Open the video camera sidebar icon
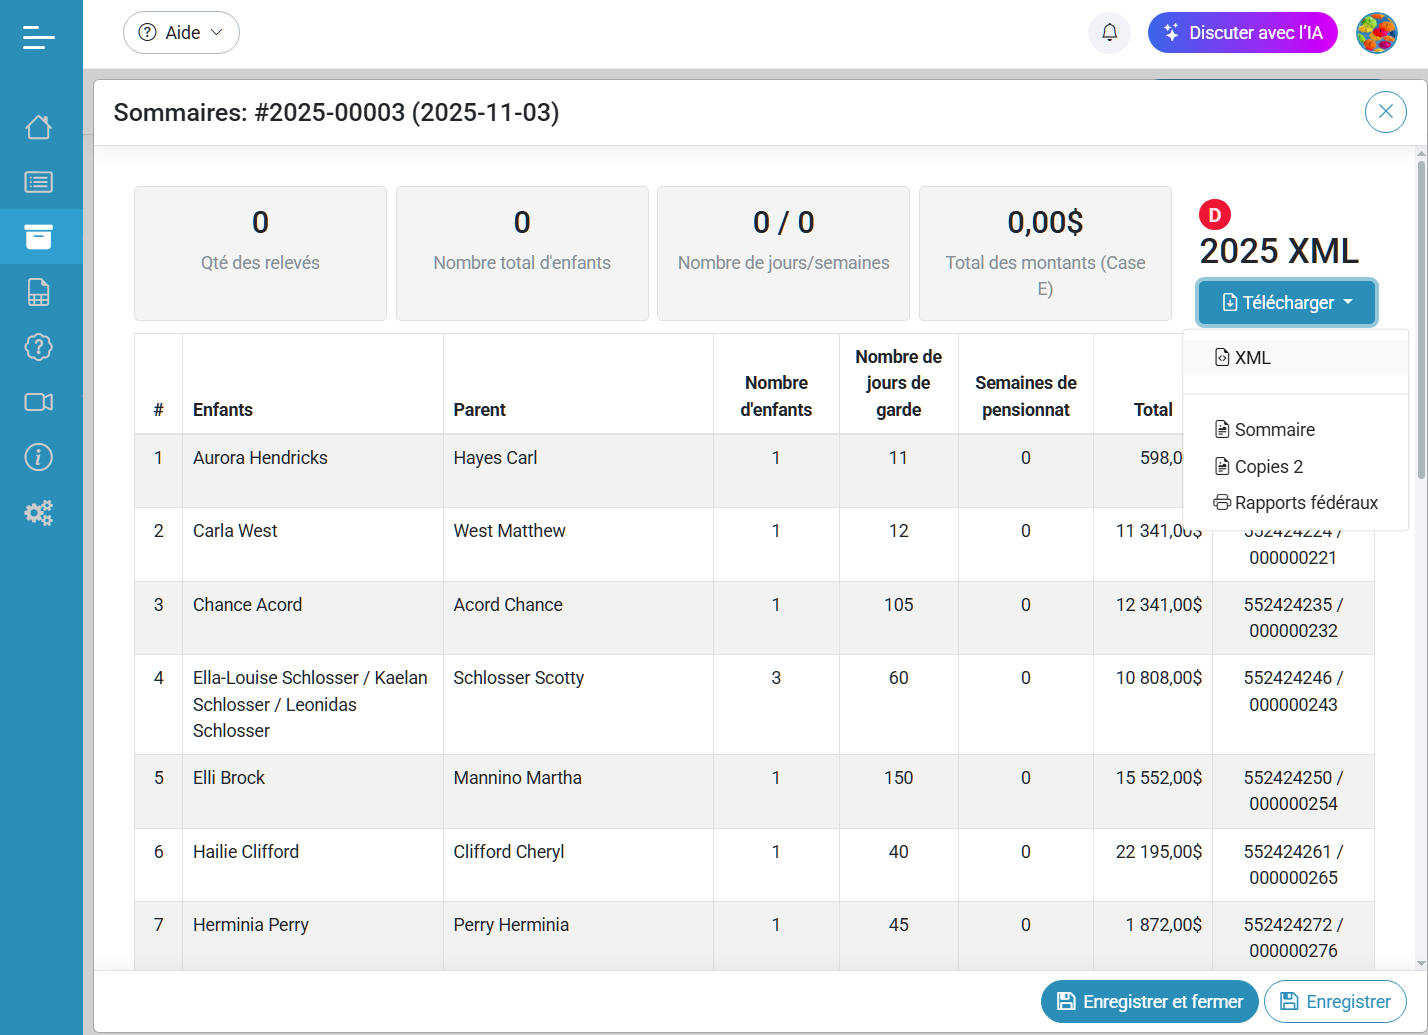Viewport: 1428px width, 1035px height. pos(38,402)
